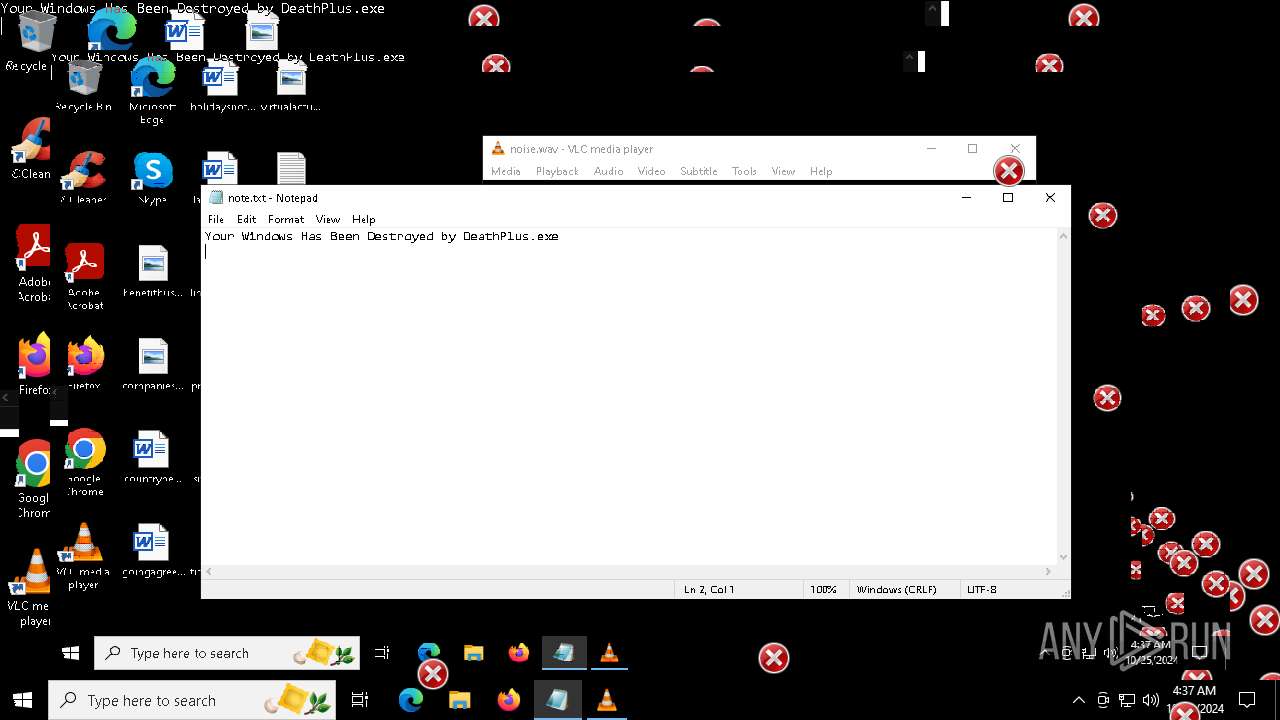Open the Tools menu in VLC
This screenshot has height=720, width=1280.
point(744,171)
